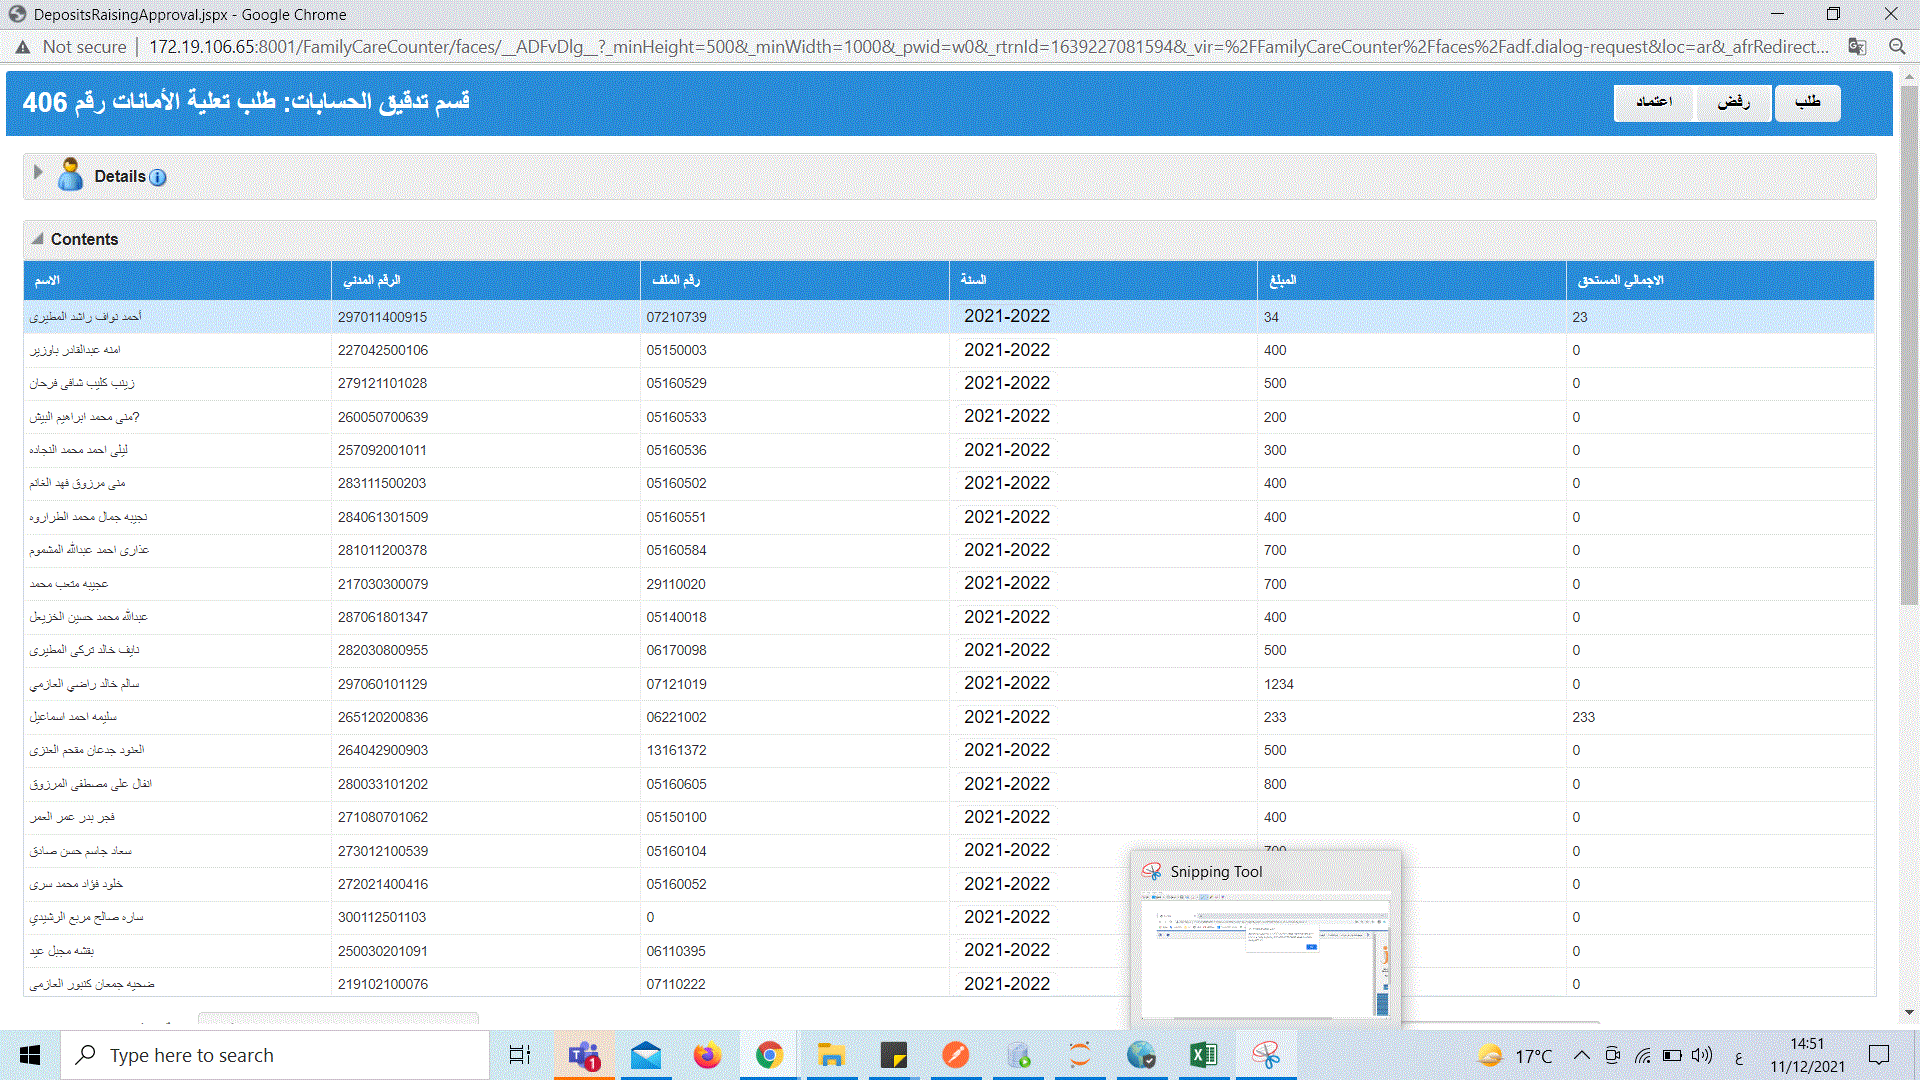Open Firefox from taskbar
The width and height of the screenshot is (1920, 1080).
(x=707, y=1055)
